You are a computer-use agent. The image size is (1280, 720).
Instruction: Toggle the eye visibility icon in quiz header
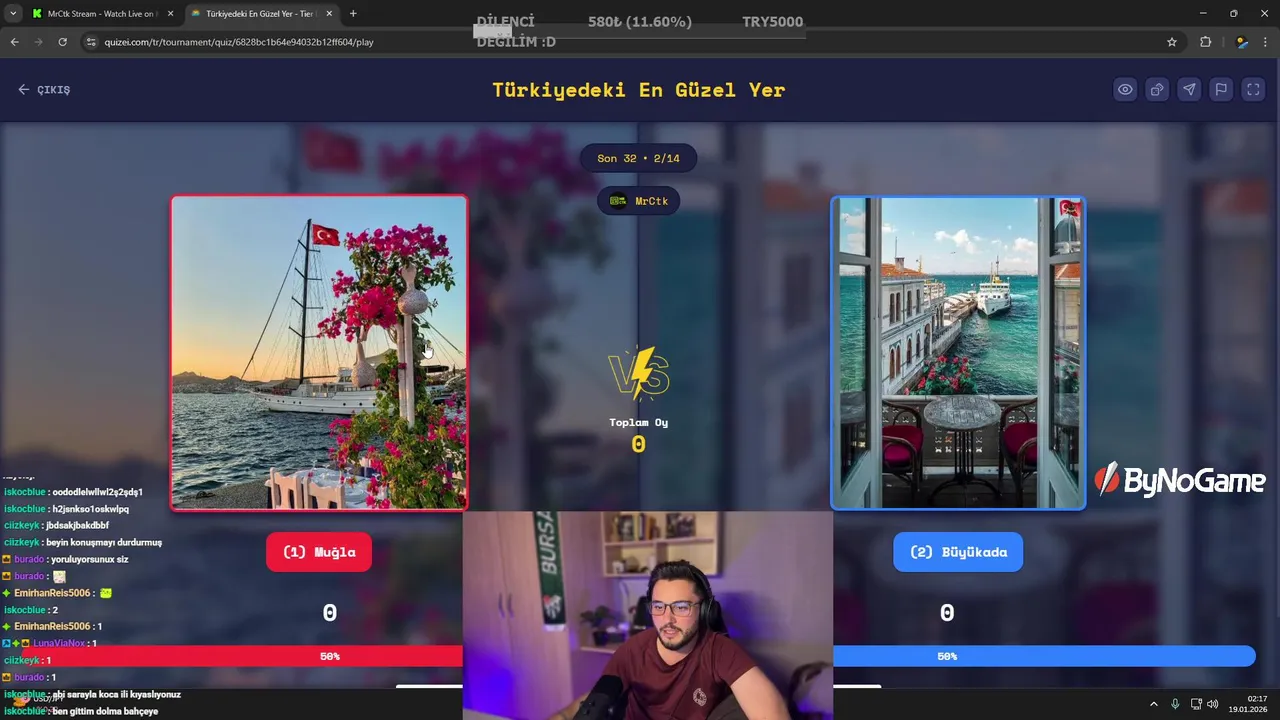point(1125,89)
